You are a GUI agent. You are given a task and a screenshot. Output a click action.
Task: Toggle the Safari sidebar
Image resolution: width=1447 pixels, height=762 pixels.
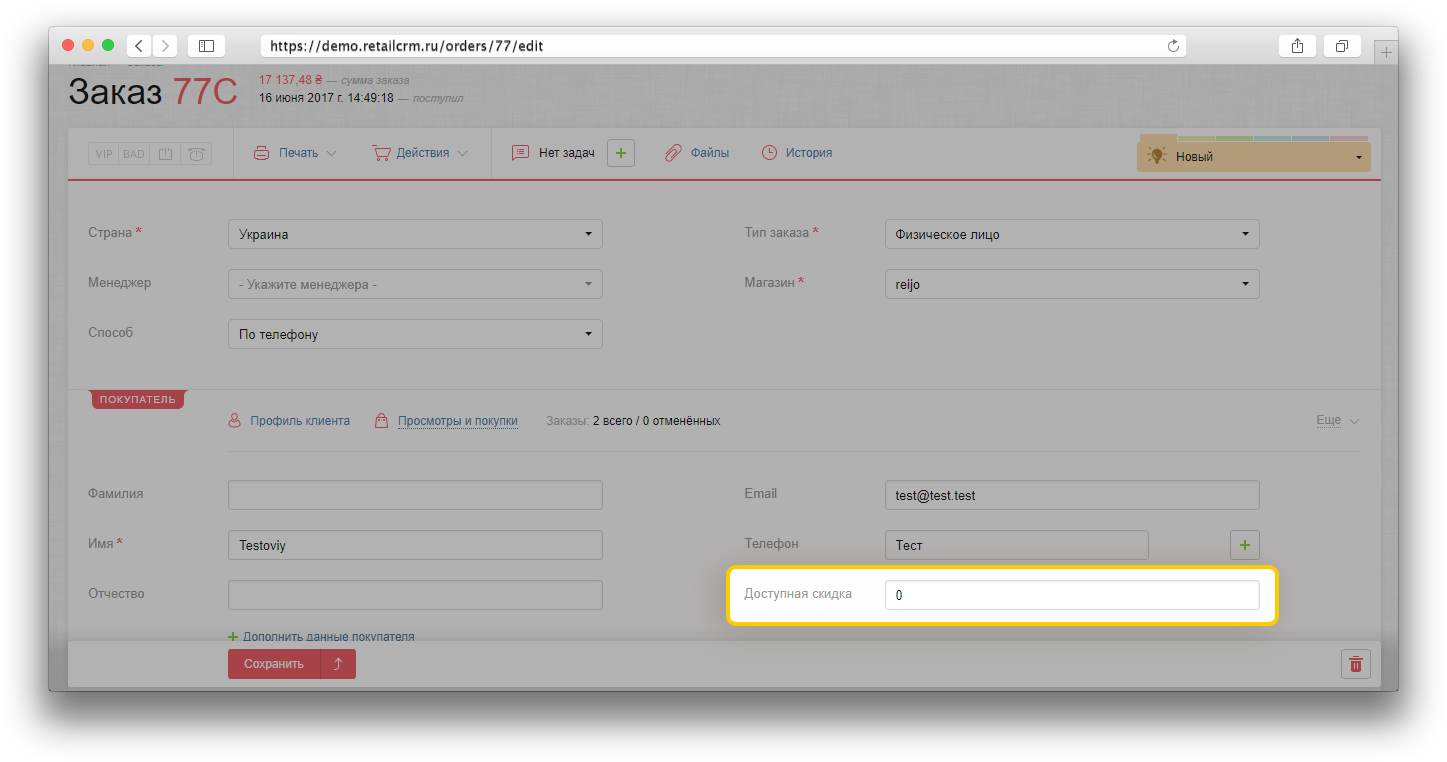click(206, 46)
